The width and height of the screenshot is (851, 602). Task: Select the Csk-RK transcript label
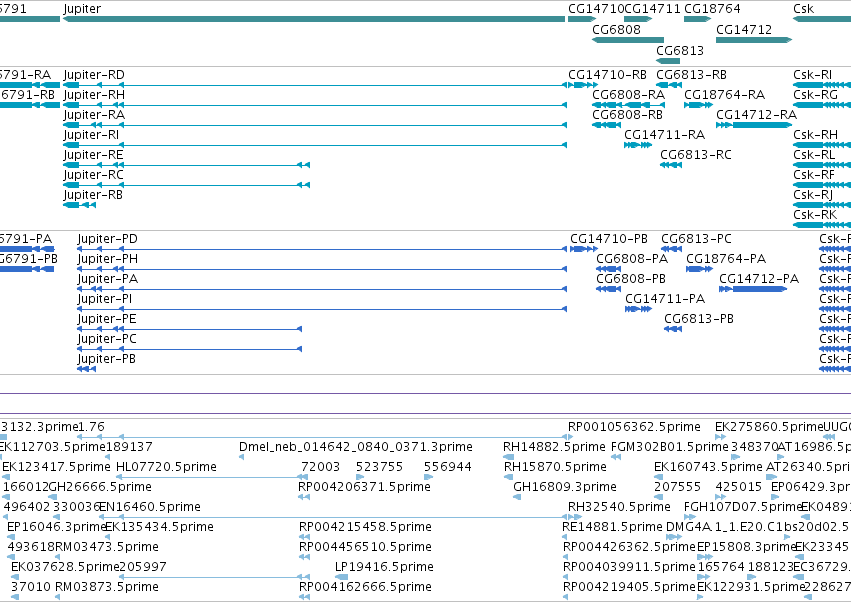[x=815, y=215]
